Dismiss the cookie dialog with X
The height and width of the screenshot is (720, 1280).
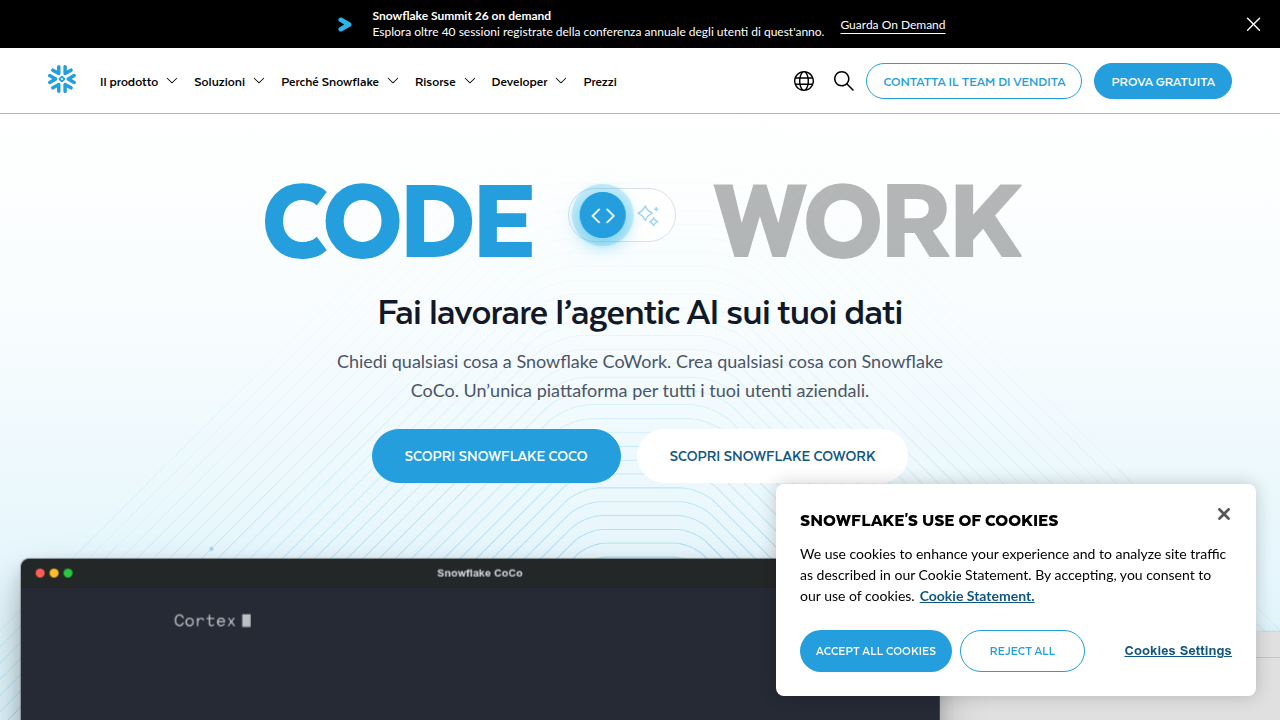pos(1223,514)
